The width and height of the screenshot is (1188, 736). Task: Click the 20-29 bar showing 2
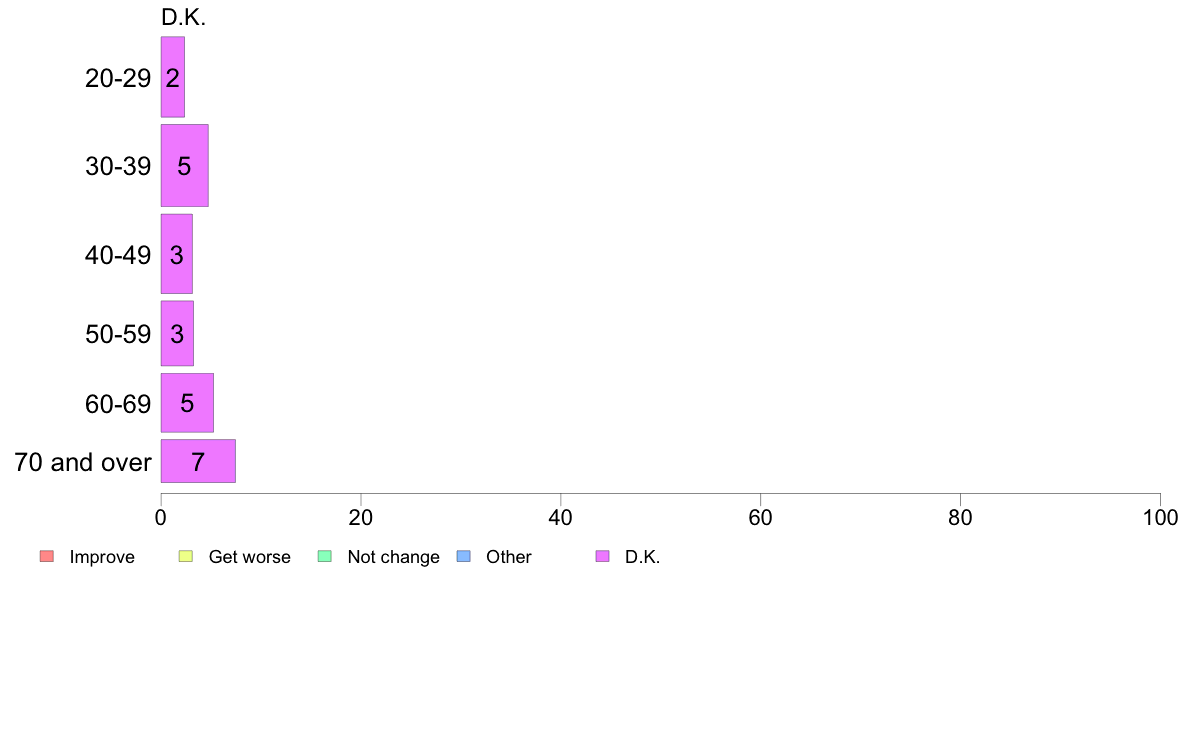click(173, 77)
